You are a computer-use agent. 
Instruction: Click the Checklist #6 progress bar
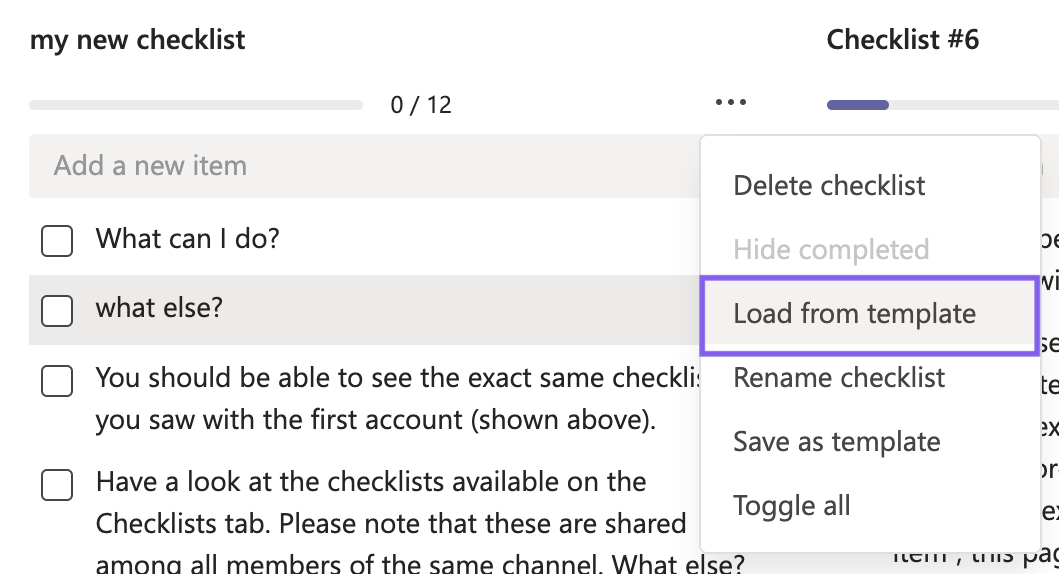940,105
